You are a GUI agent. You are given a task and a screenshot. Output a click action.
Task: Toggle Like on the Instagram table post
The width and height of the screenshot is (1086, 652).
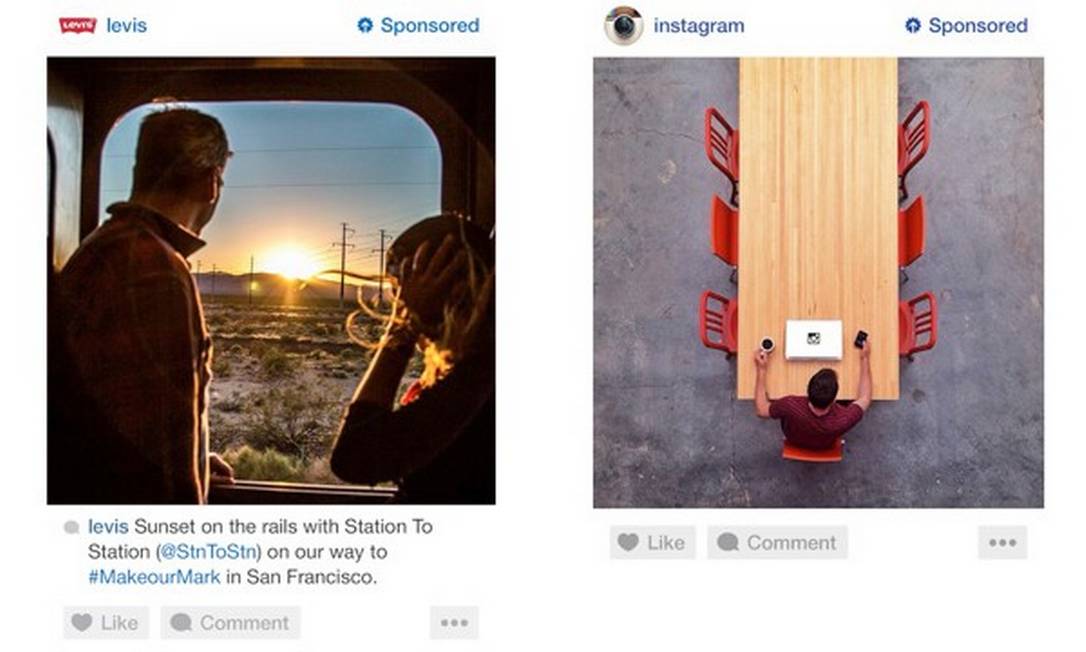pos(652,543)
